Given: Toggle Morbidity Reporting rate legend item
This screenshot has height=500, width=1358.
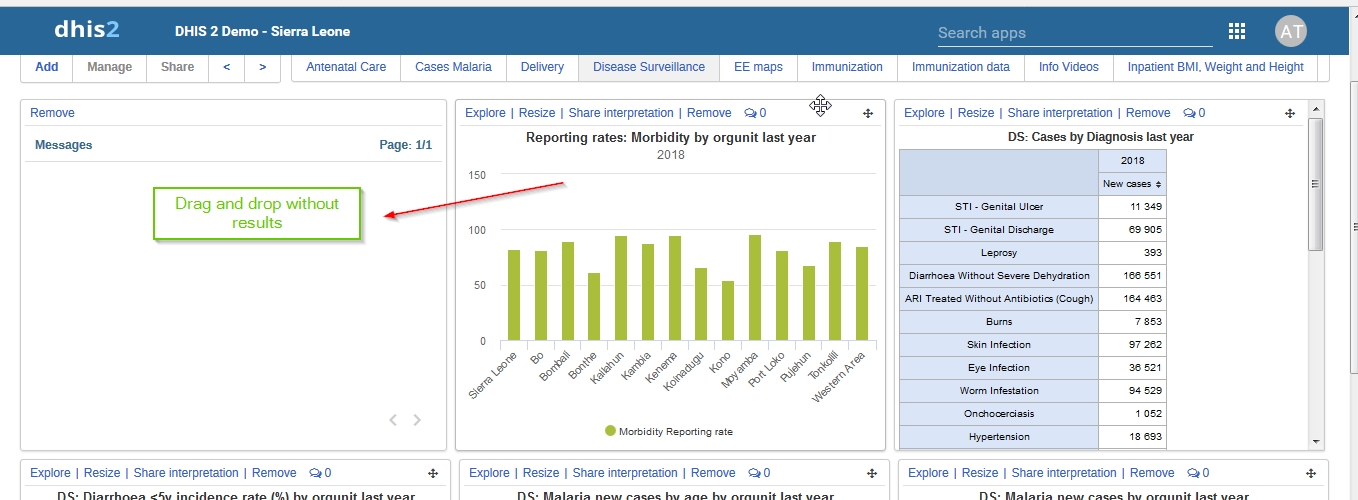Looking at the screenshot, I should pos(668,431).
